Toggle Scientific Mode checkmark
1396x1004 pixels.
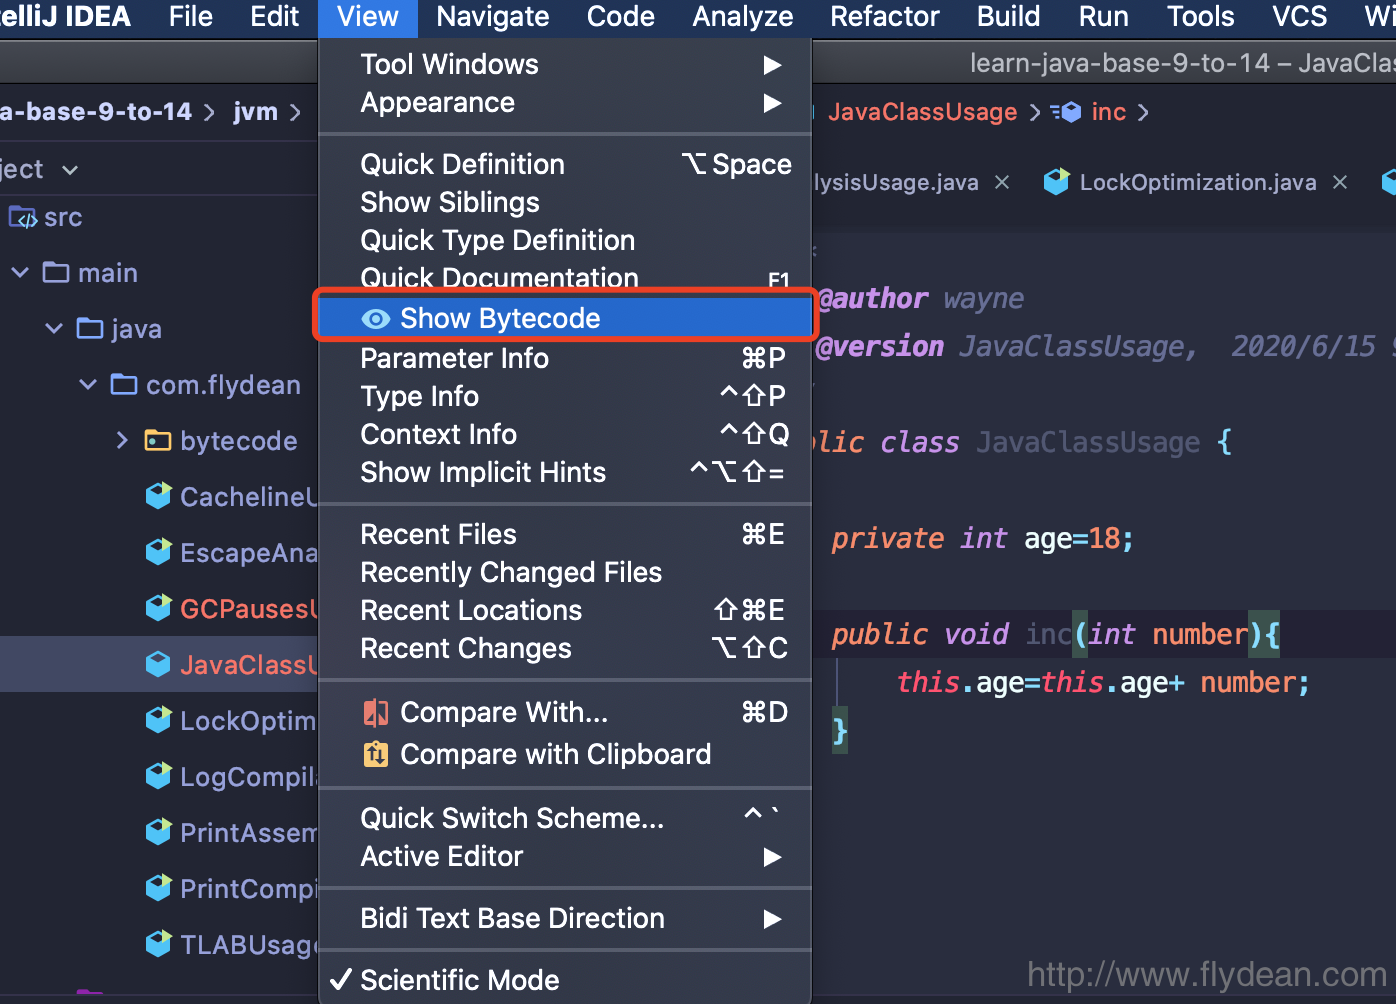tap(341, 980)
